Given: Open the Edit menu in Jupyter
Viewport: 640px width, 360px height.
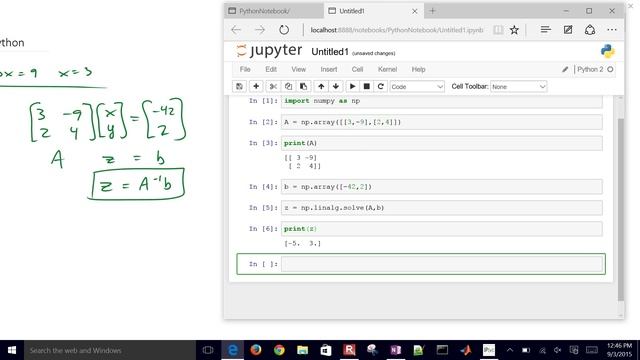Looking at the screenshot, I should [271, 69].
